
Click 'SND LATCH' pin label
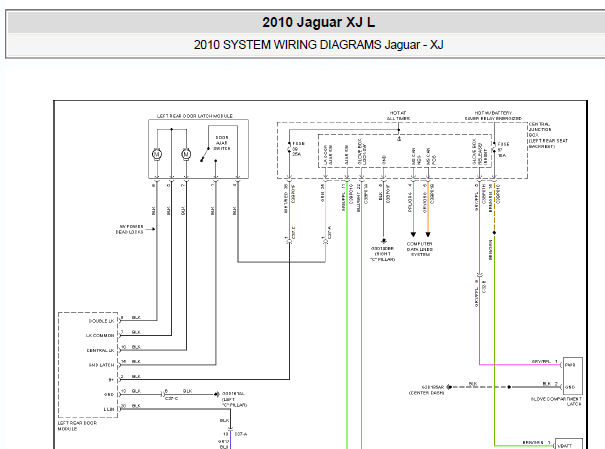click(x=101, y=365)
